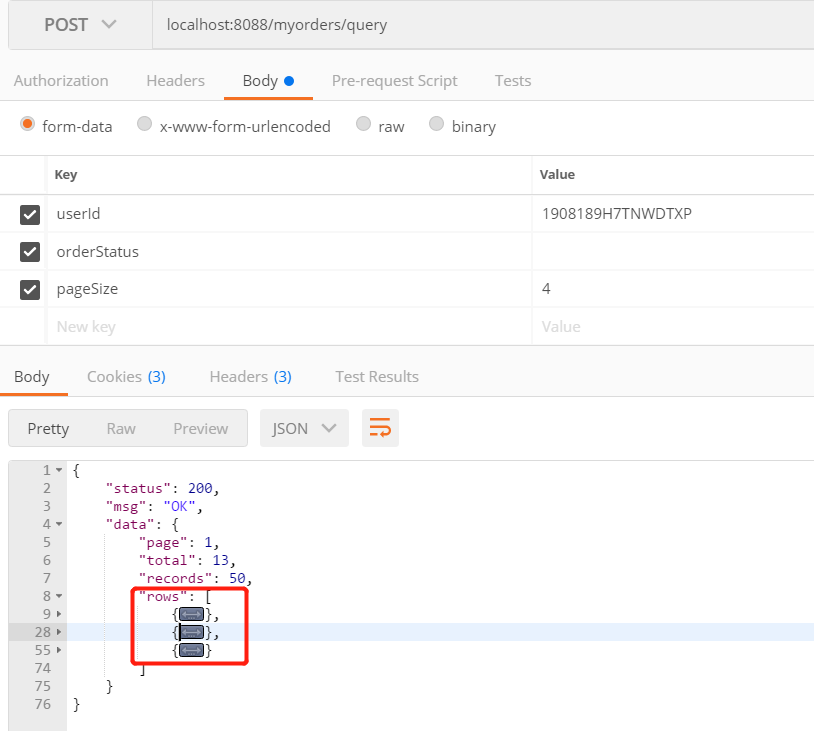Click the pageSize value 4
This screenshot has width=814, height=731.
(546, 289)
